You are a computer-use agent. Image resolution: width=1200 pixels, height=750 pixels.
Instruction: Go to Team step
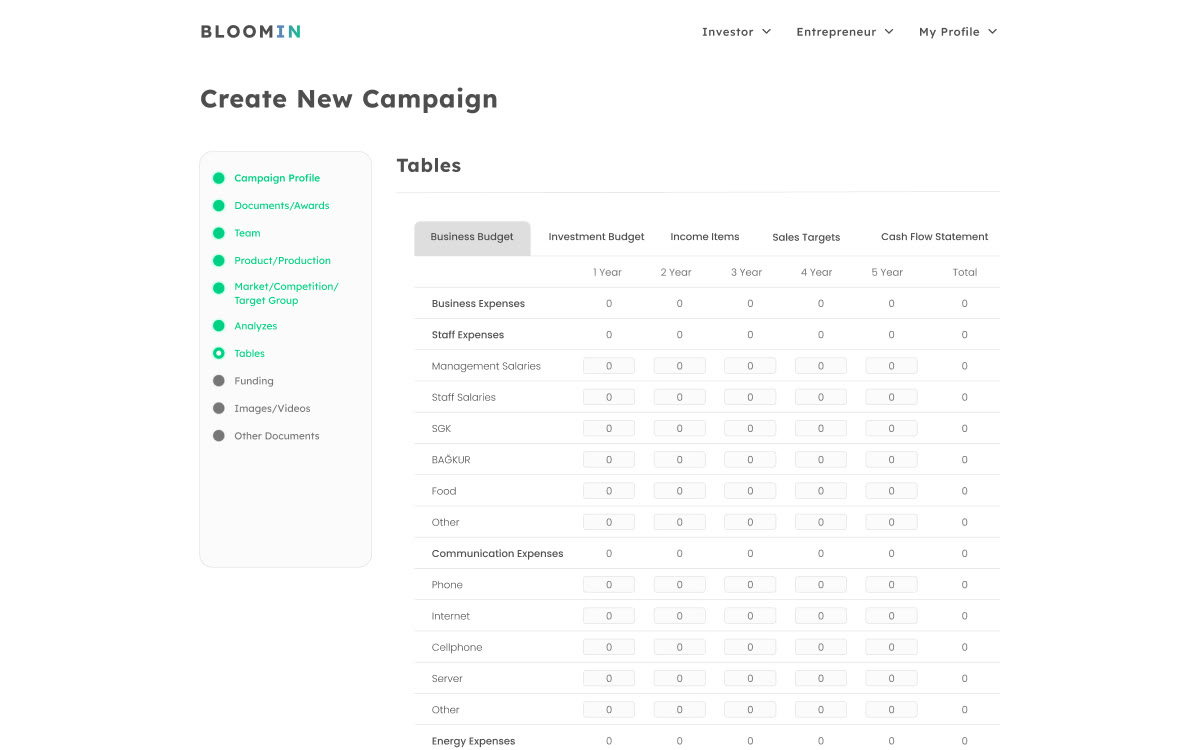tap(247, 233)
